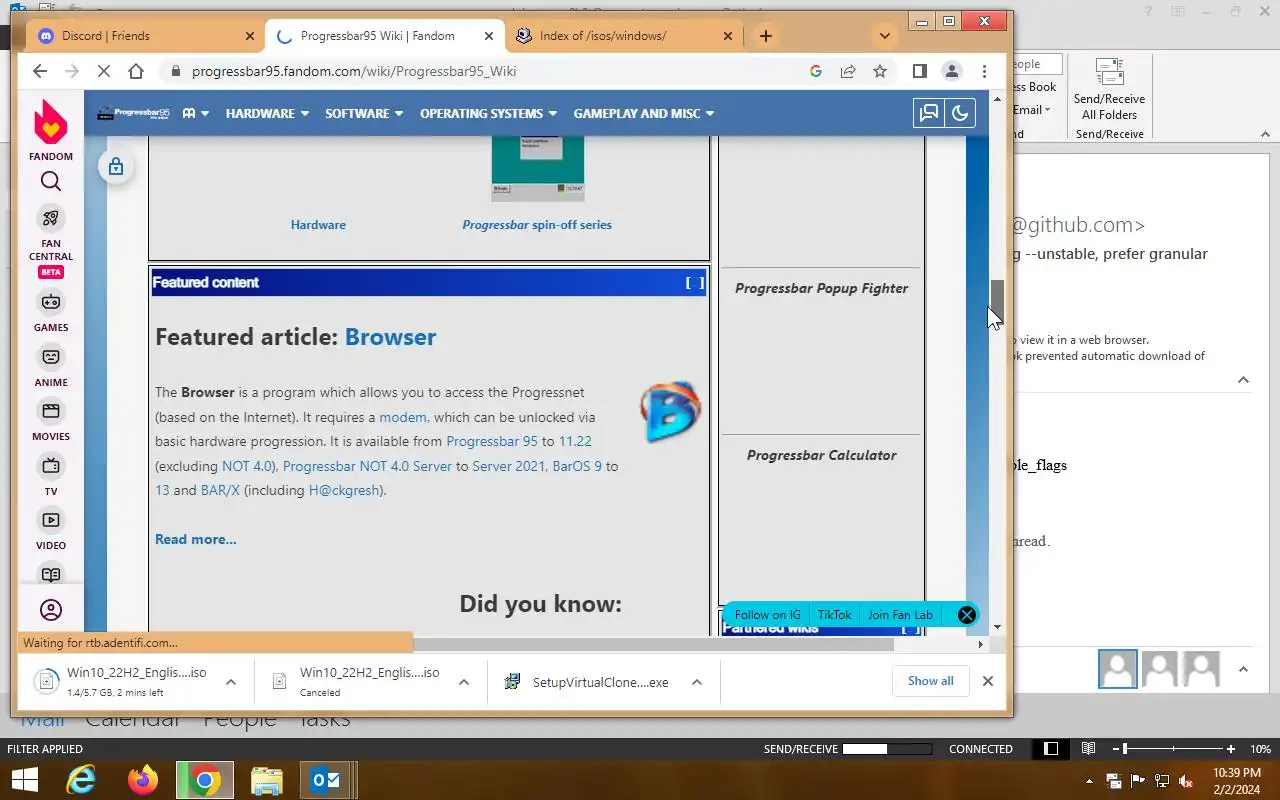Close the Discord | Friends tab
The image size is (1280, 800).
tap(250, 36)
